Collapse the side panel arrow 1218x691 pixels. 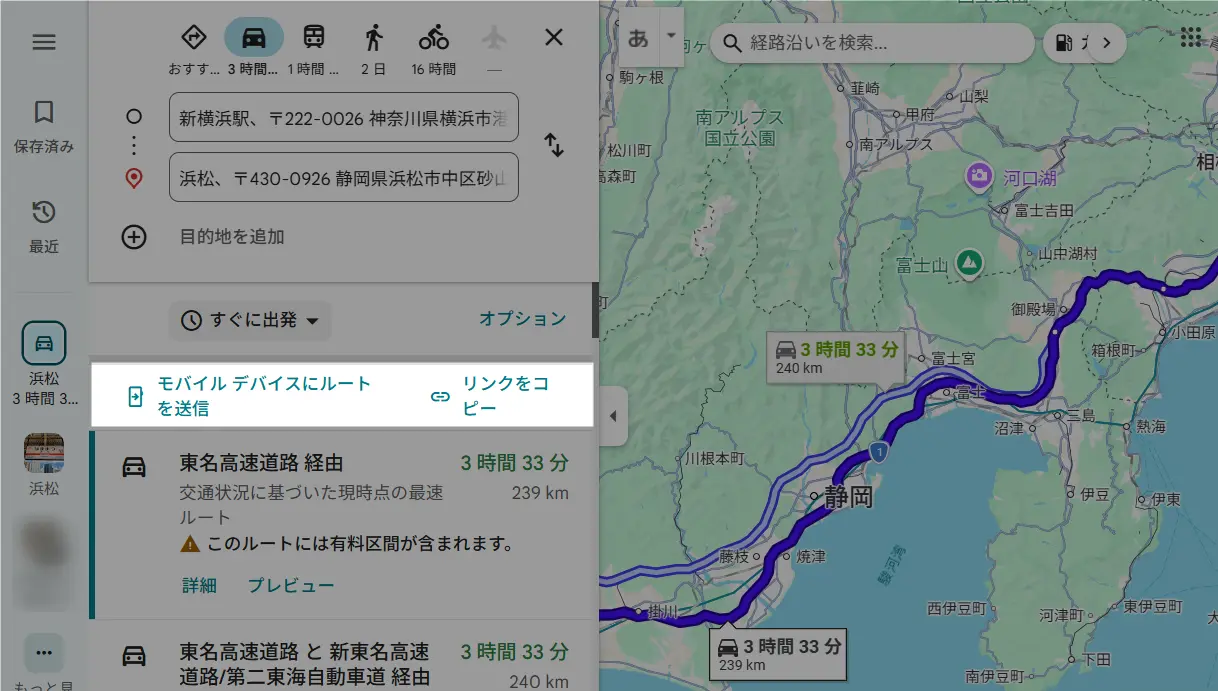[x=613, y=416]
